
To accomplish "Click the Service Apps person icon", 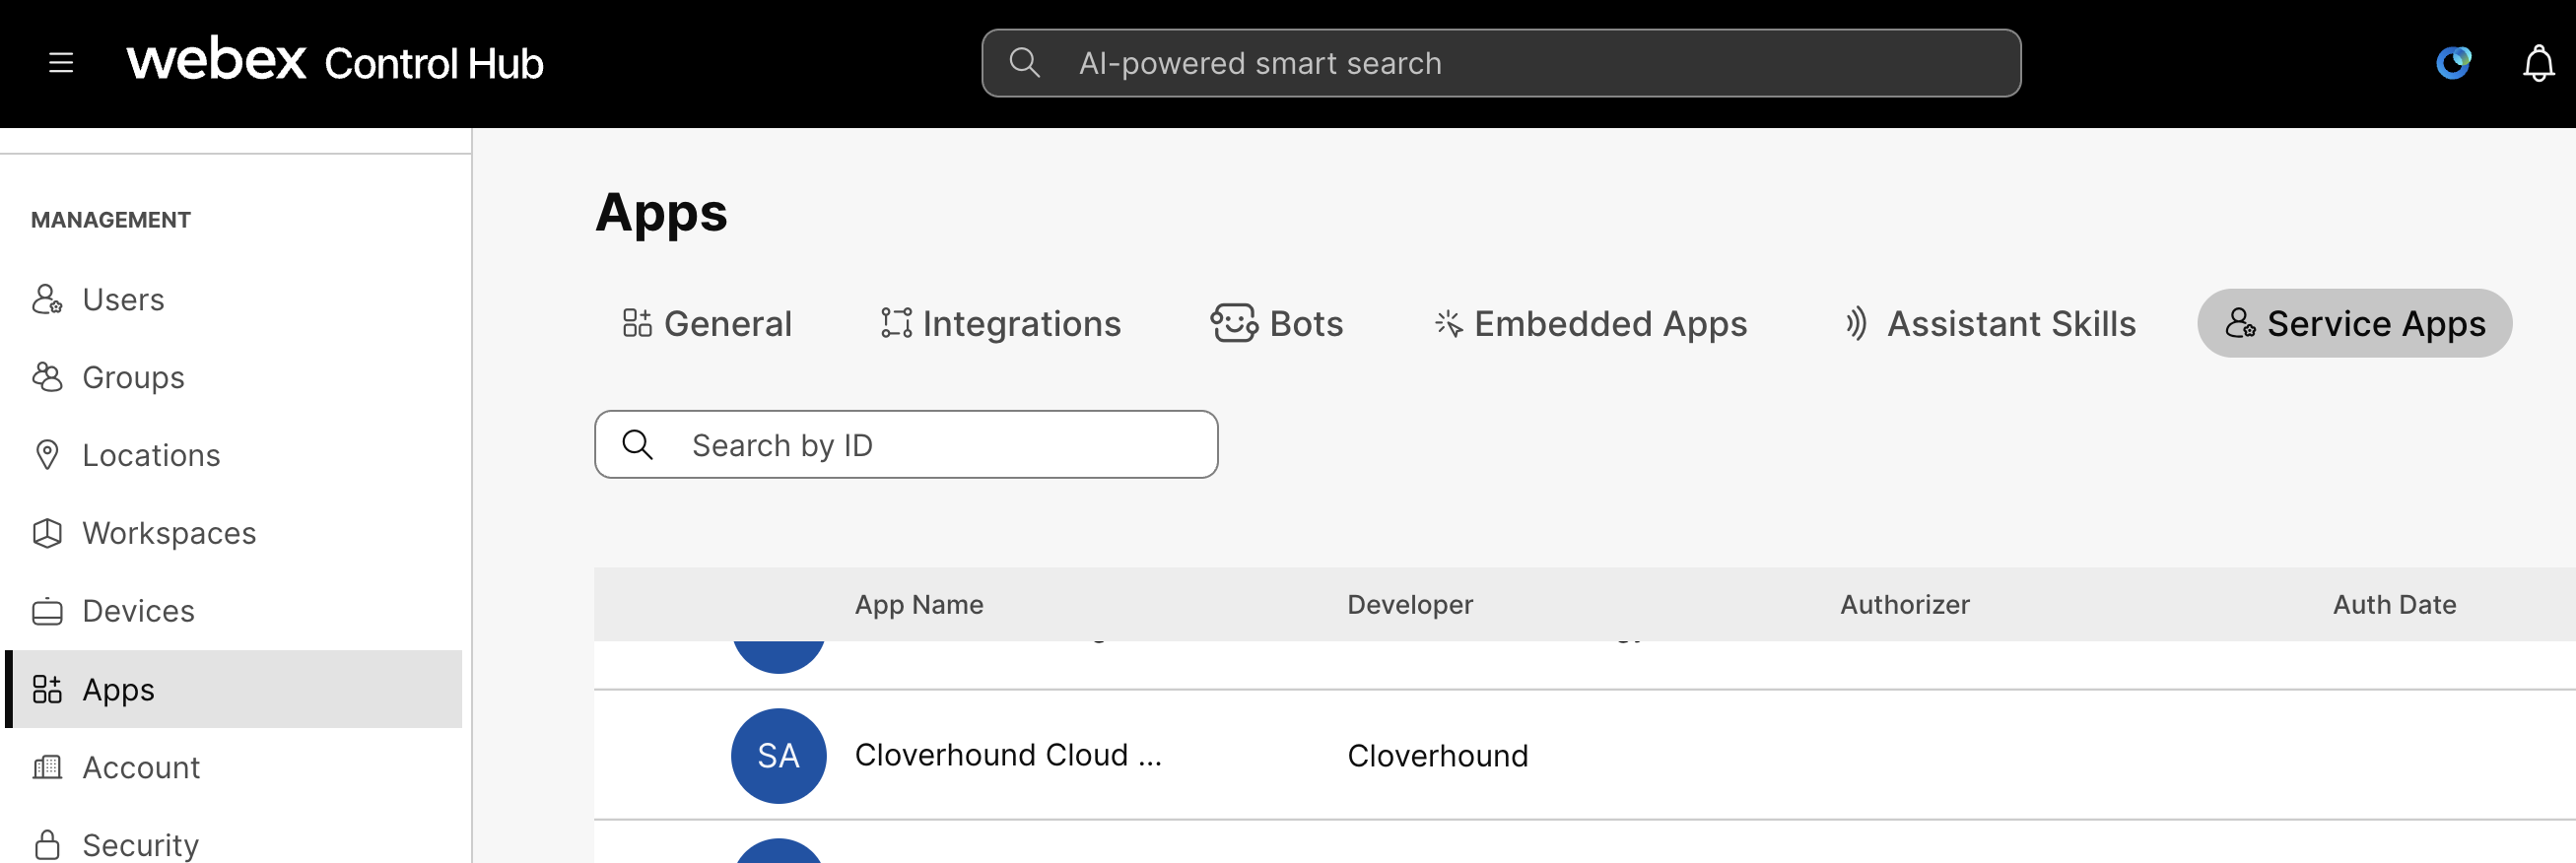I will (x=2240, y=323).
